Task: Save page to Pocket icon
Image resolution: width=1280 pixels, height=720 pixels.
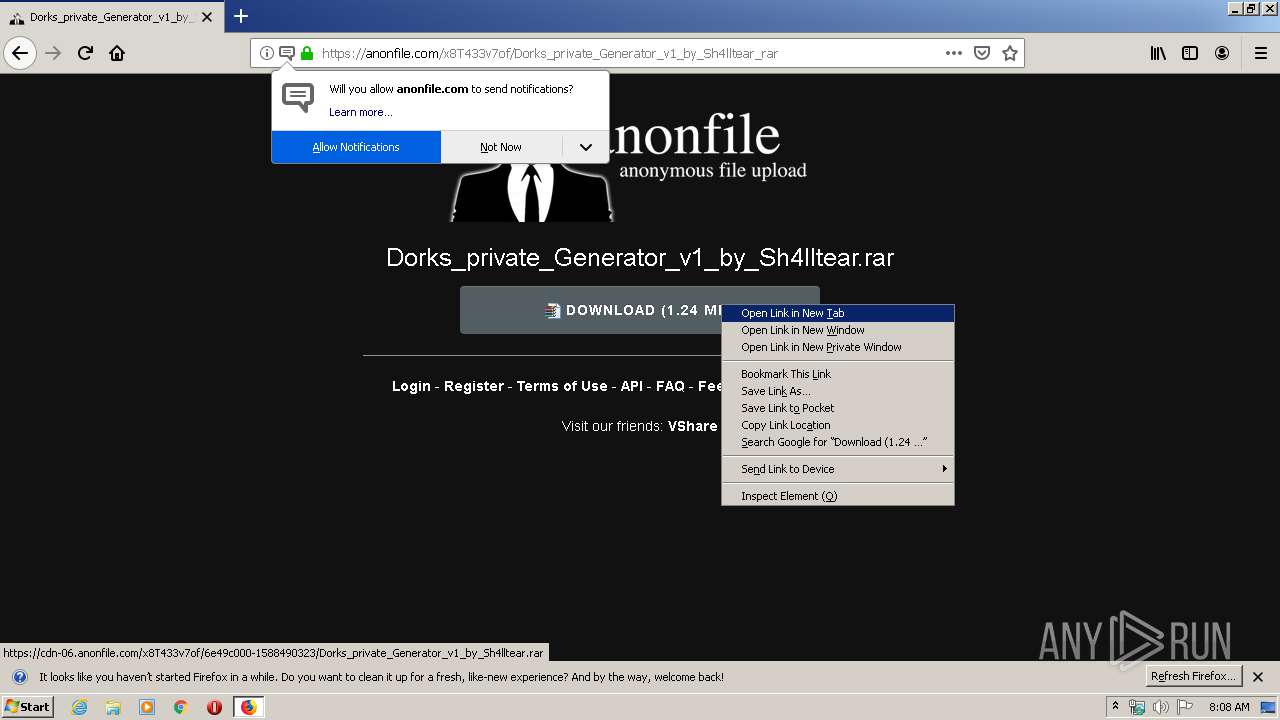Action: (982, 53)
